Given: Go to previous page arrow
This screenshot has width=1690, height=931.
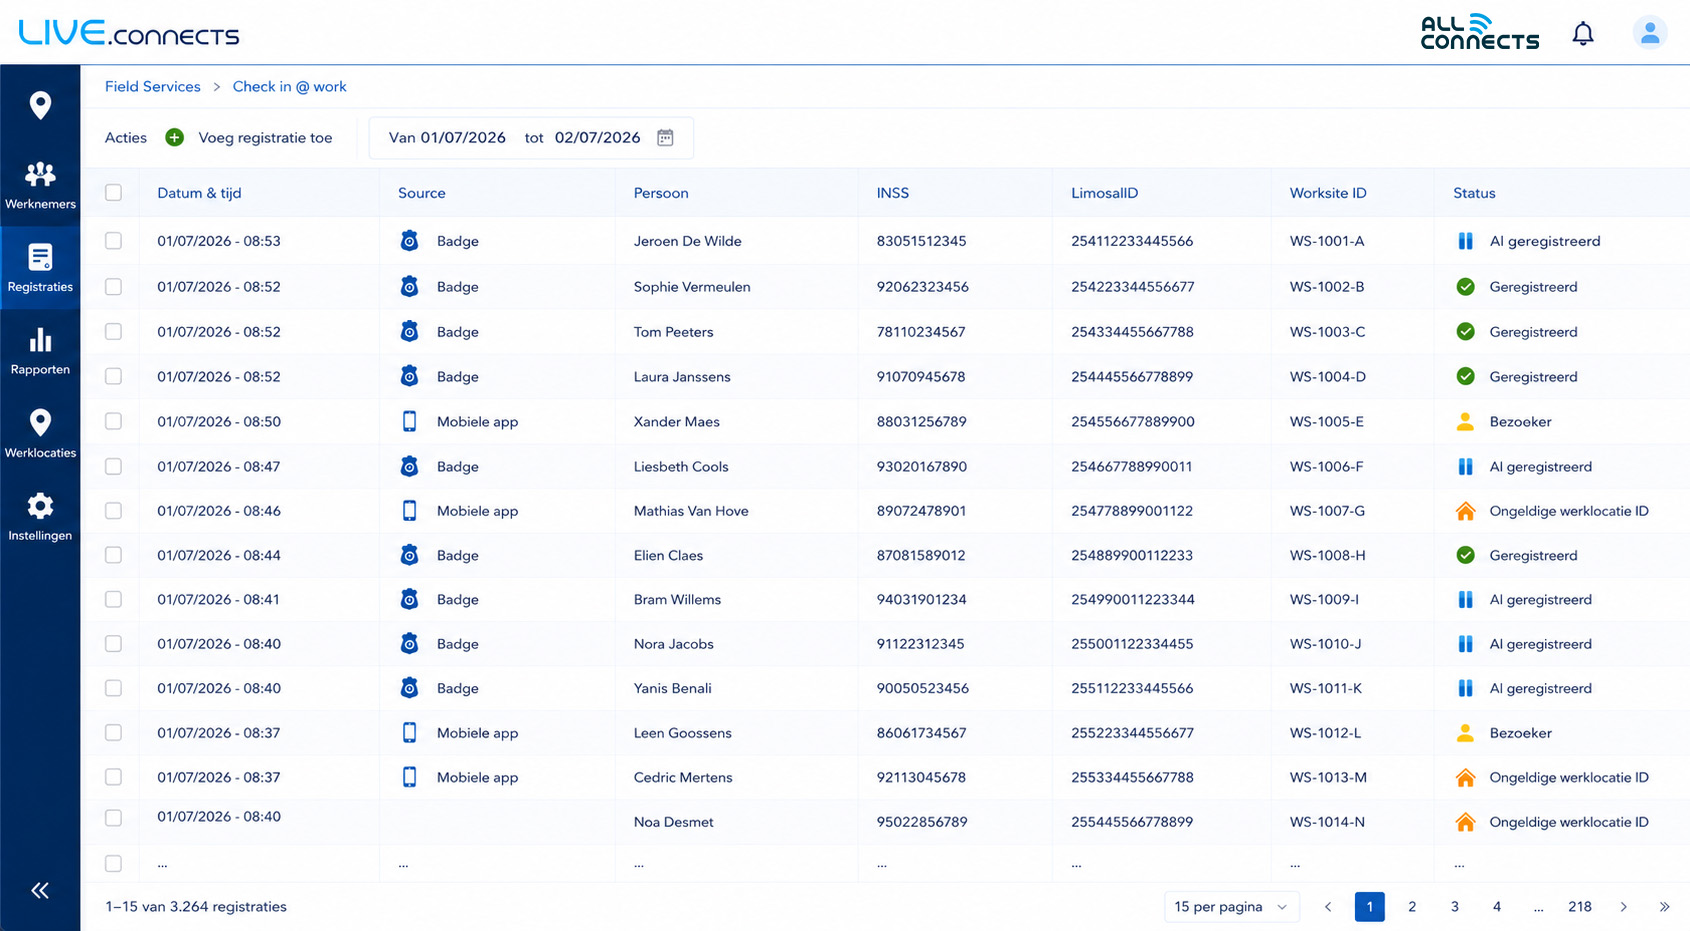Looking at the screenshot, I should tap(1328, 907).
